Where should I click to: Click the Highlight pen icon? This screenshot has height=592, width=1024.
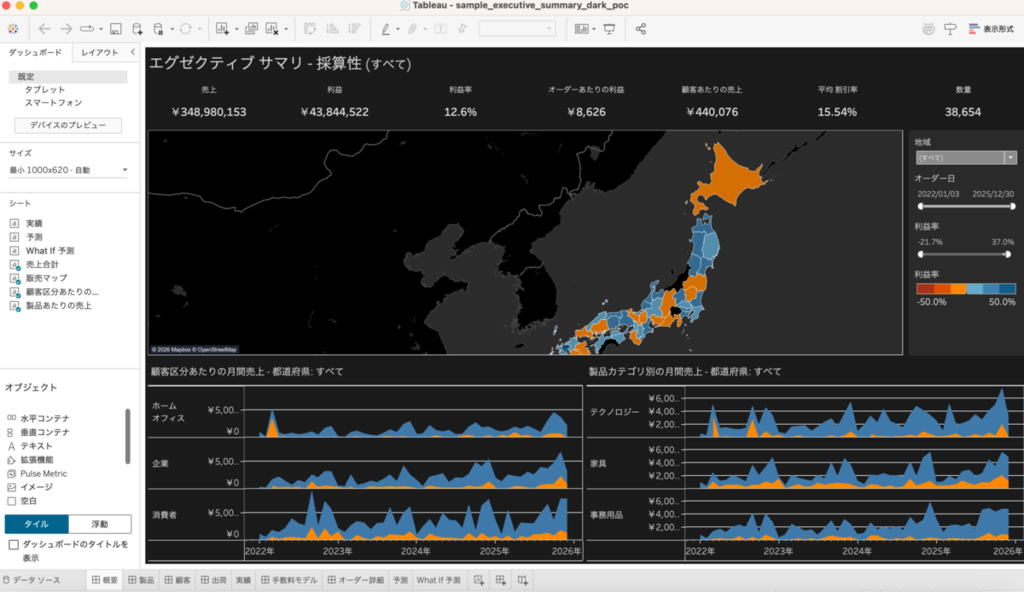386,29
